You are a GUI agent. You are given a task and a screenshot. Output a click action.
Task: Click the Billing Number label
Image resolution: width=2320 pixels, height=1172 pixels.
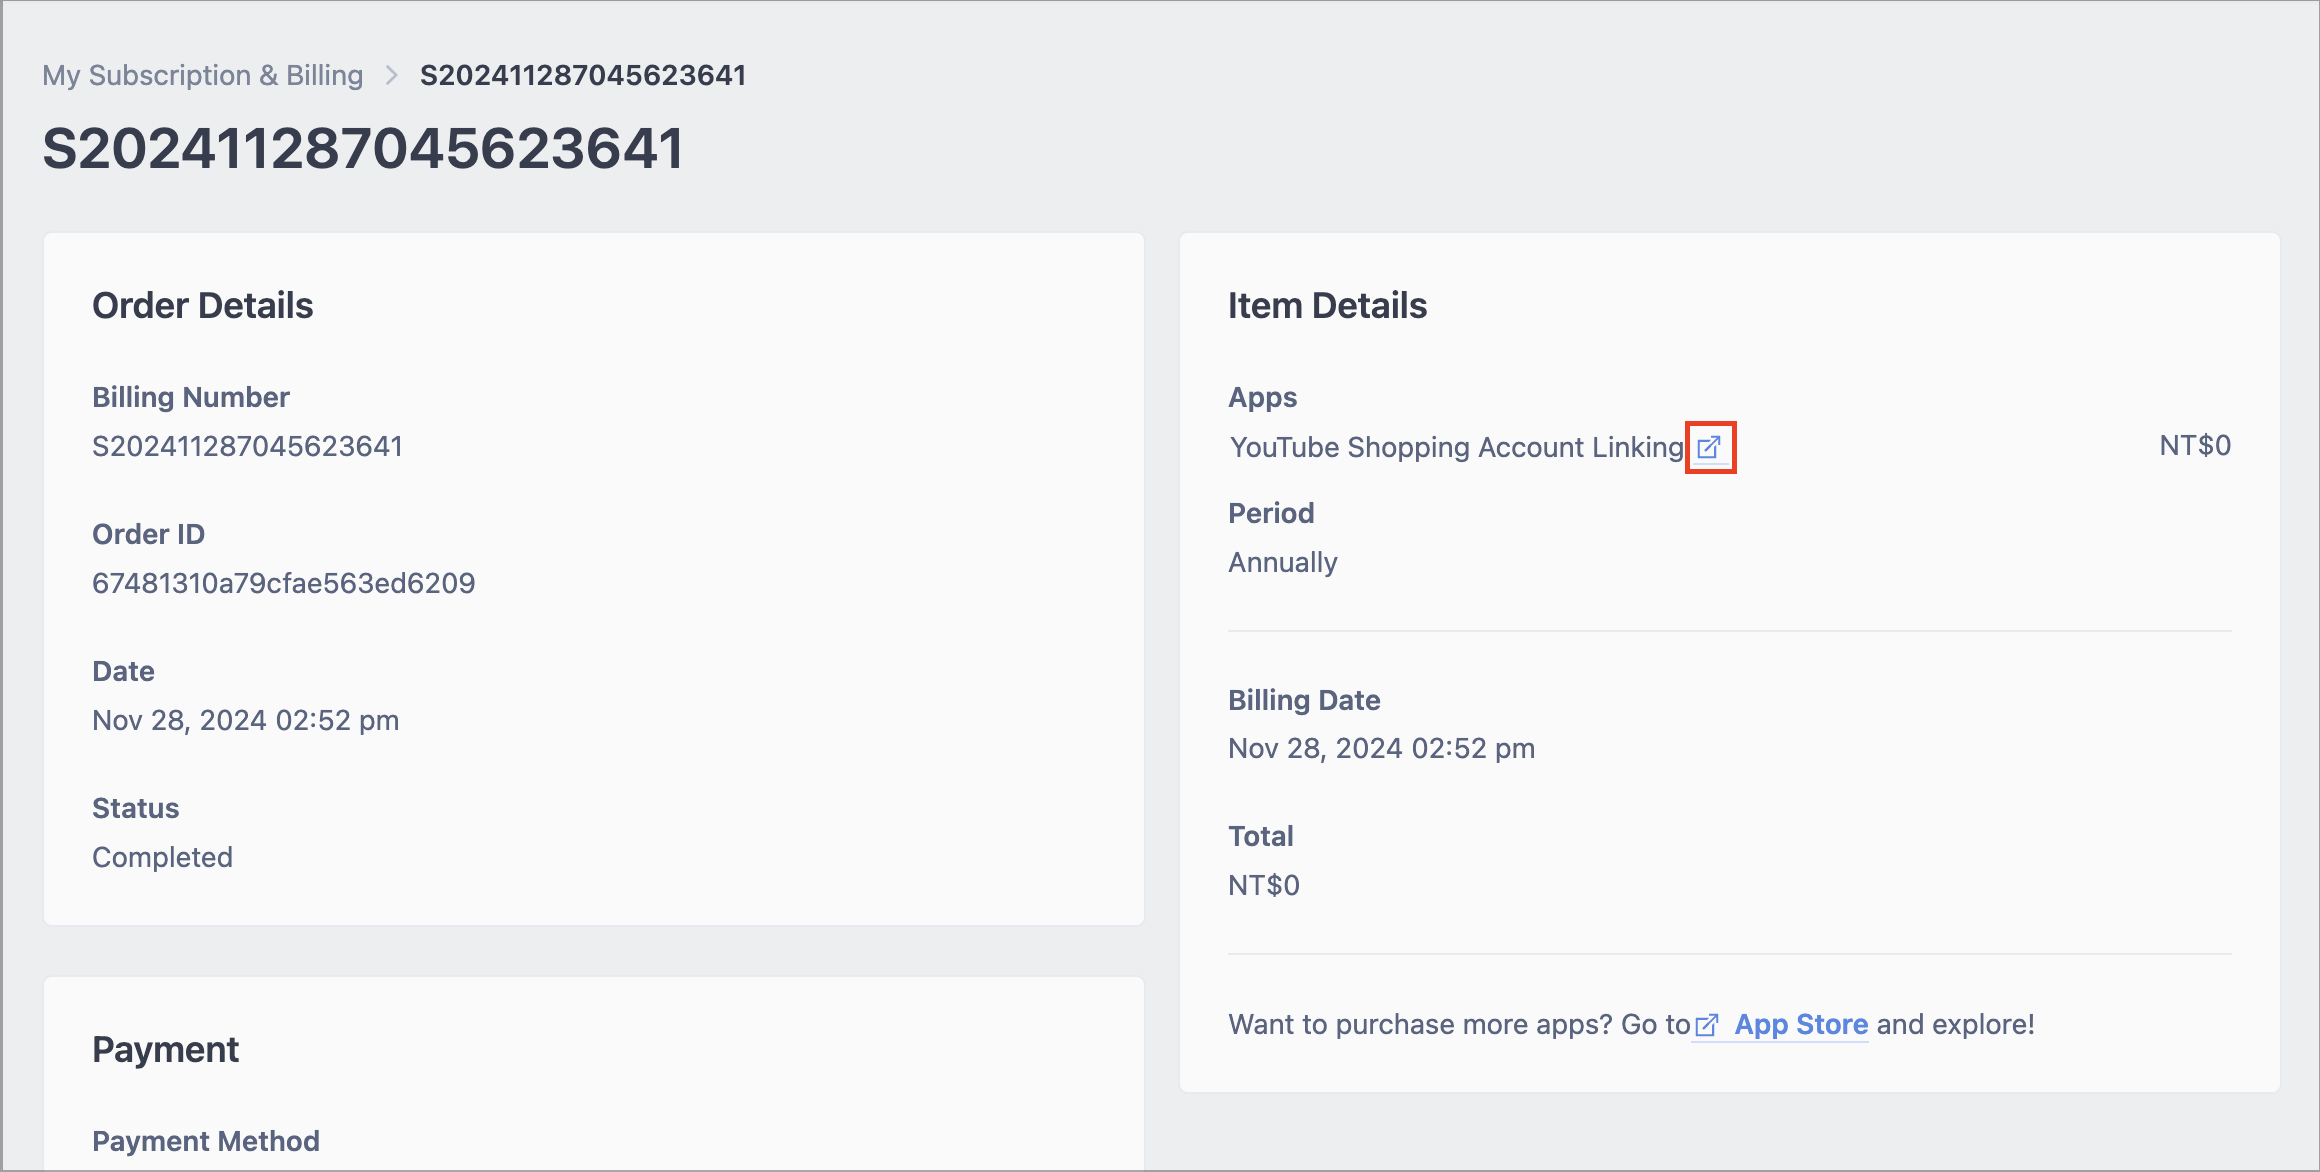point(191,397)
